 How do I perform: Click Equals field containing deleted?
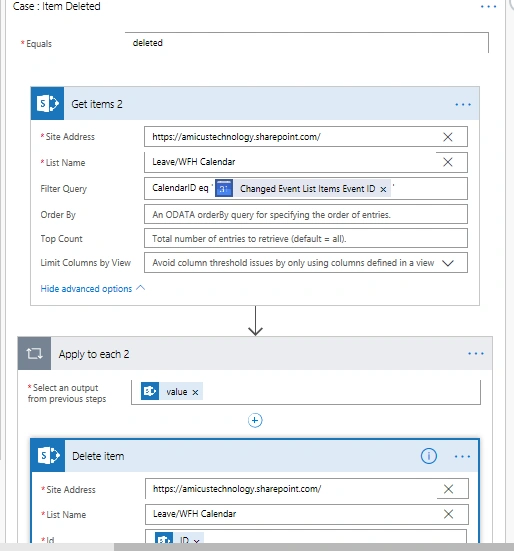[307, 43]
